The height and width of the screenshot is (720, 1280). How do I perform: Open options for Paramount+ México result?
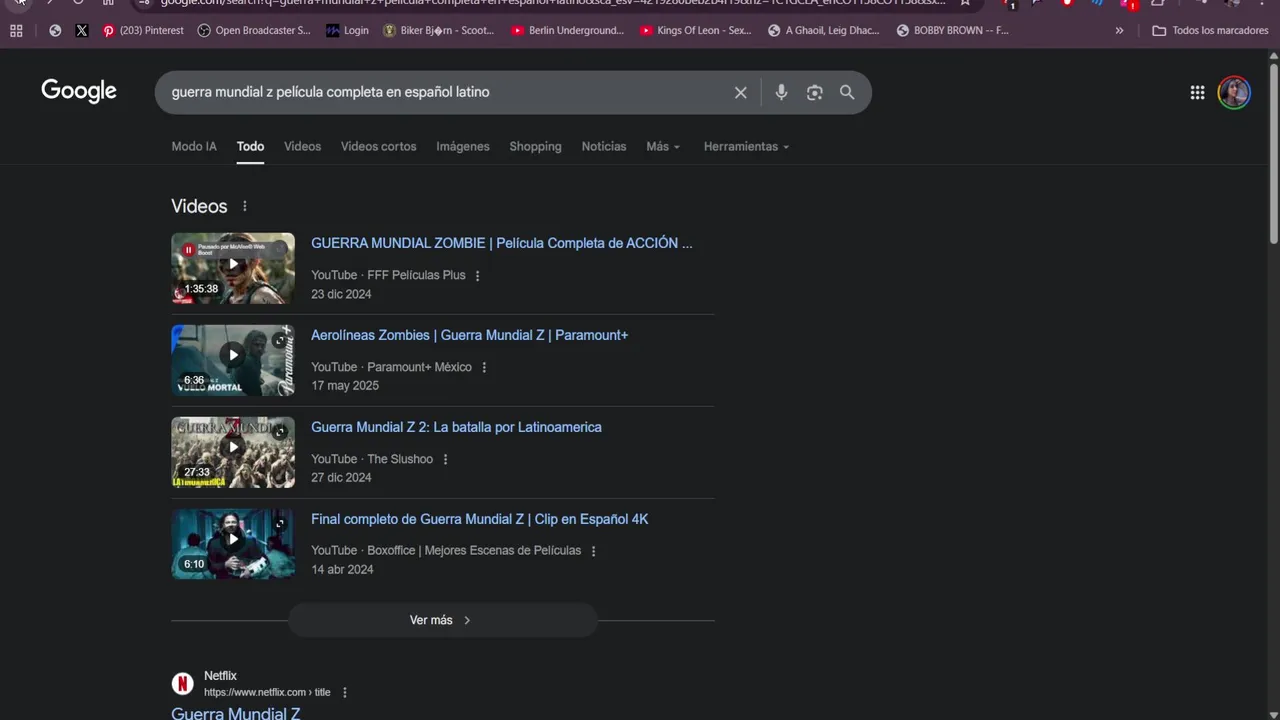(x=484, y=368)
